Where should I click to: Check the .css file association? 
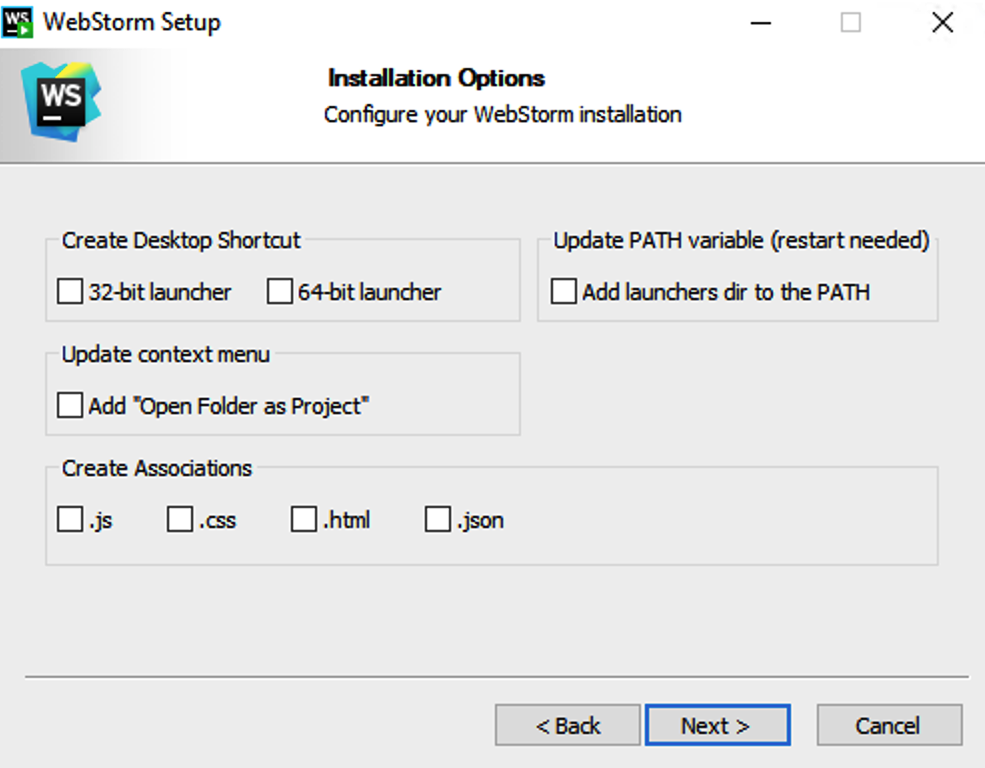click(x=179, y=518)
